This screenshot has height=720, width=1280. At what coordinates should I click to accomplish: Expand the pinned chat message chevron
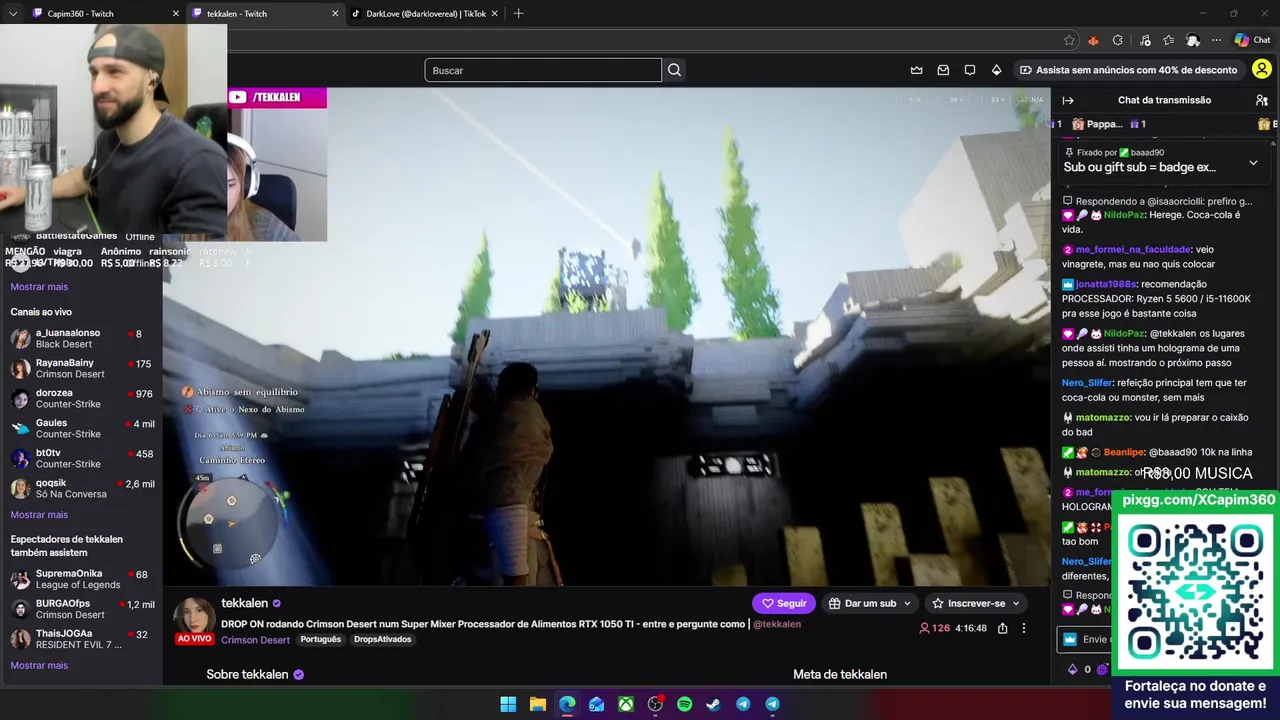[1253, 162]
